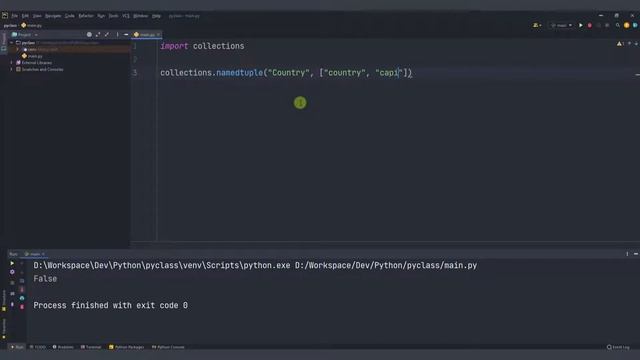Close the main tab in Run panel
This screenshot has width=640, height=360.
coord(43,254)
